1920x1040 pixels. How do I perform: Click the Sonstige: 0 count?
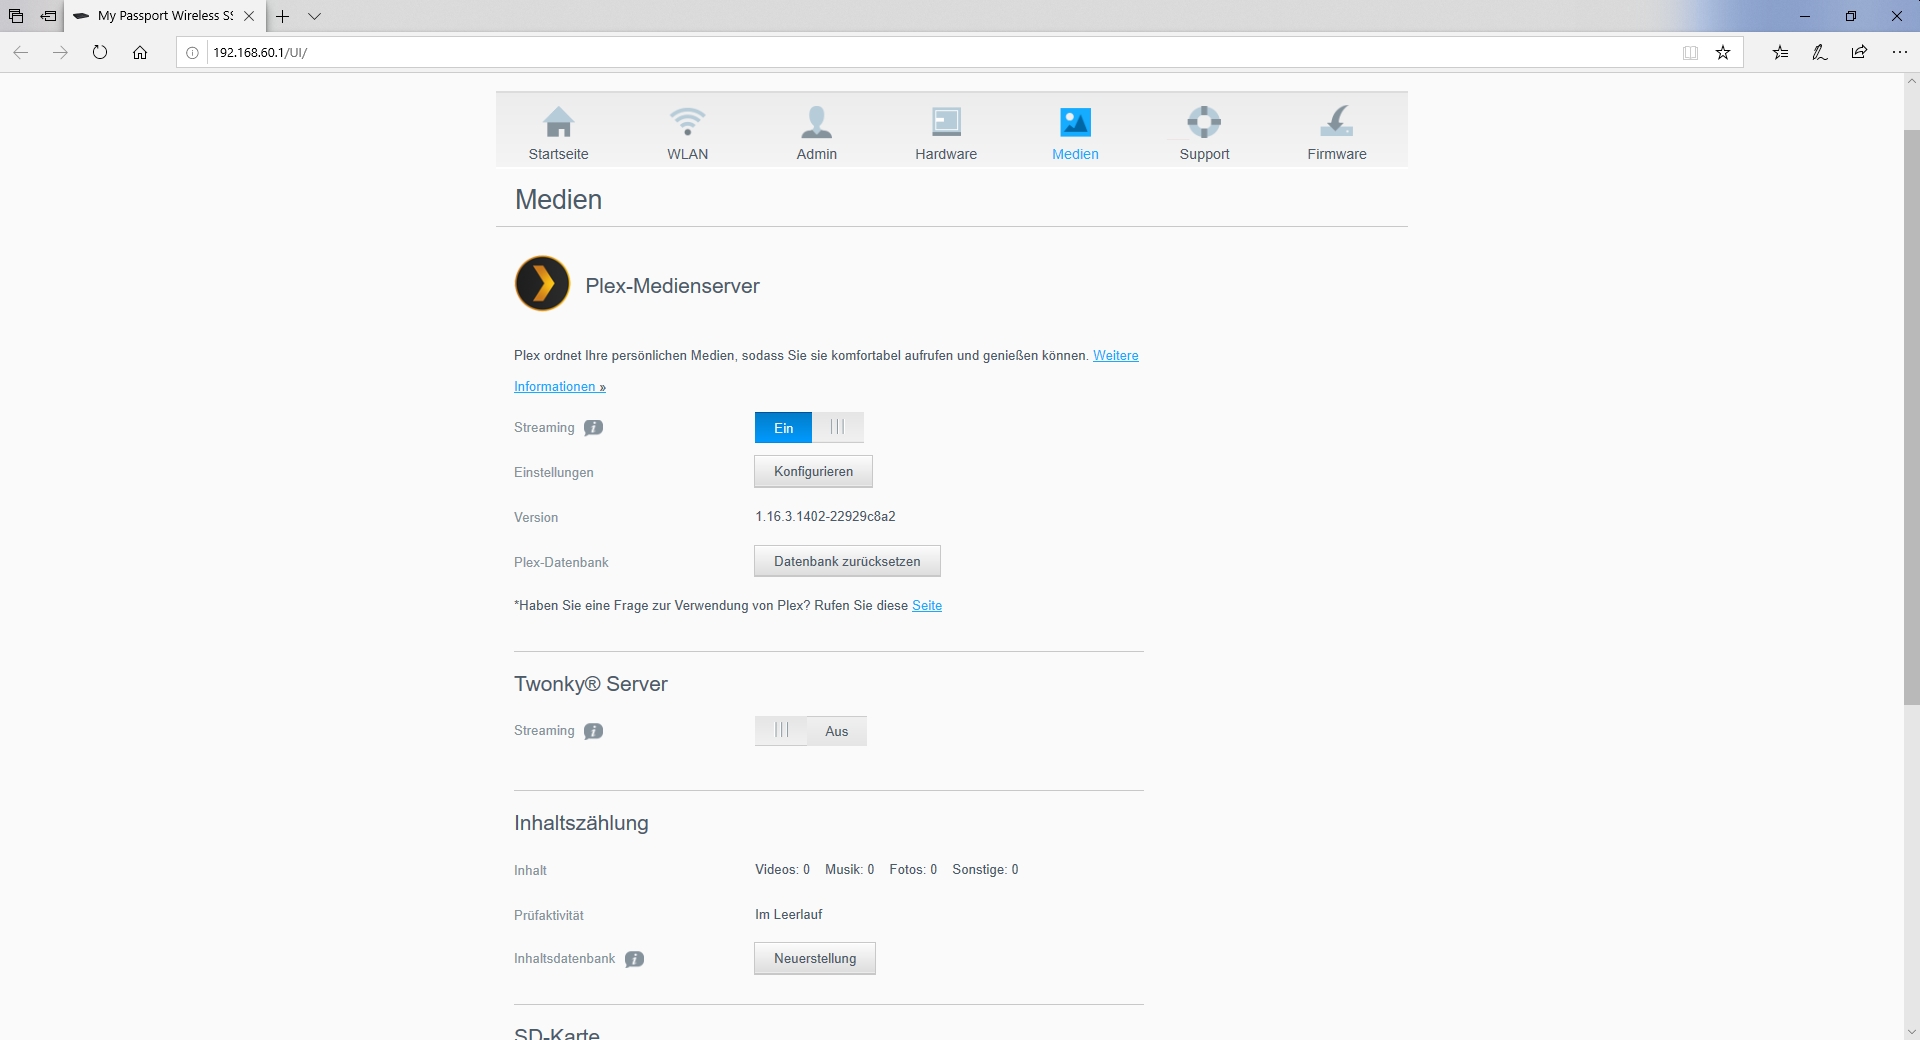click(985, 870)
